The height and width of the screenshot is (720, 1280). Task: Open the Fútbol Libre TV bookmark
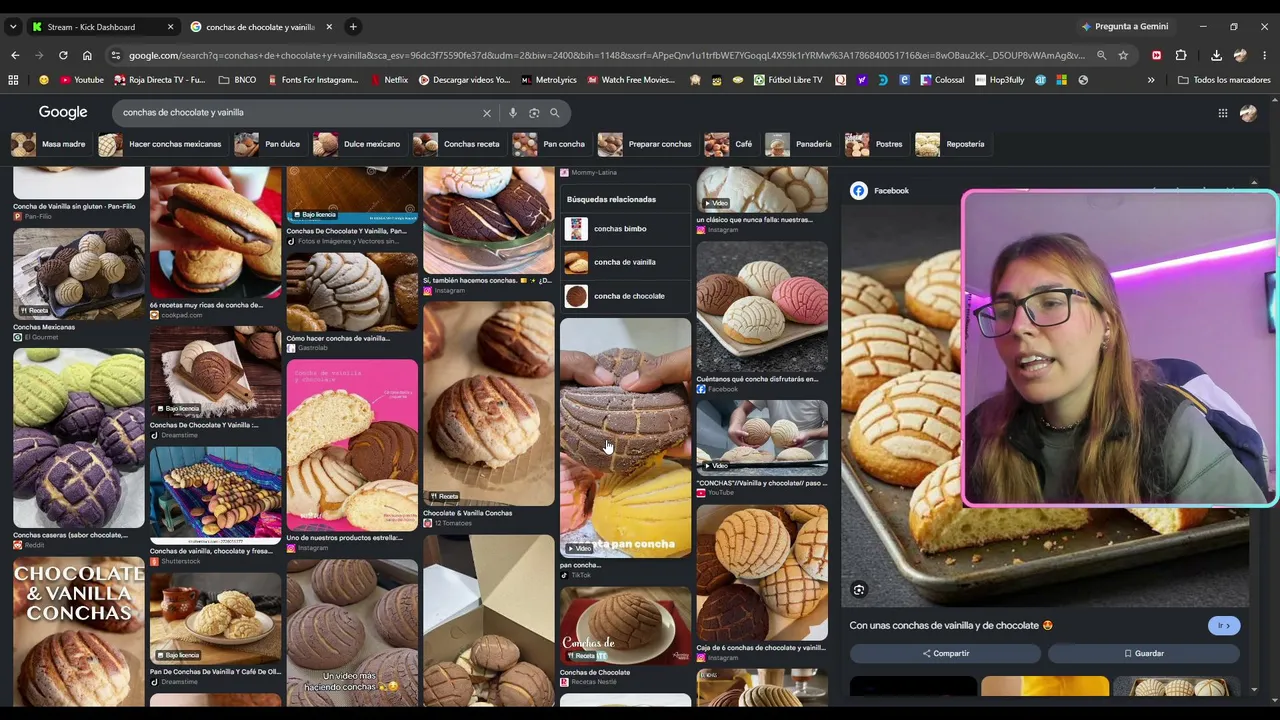(x=788, y=80)
